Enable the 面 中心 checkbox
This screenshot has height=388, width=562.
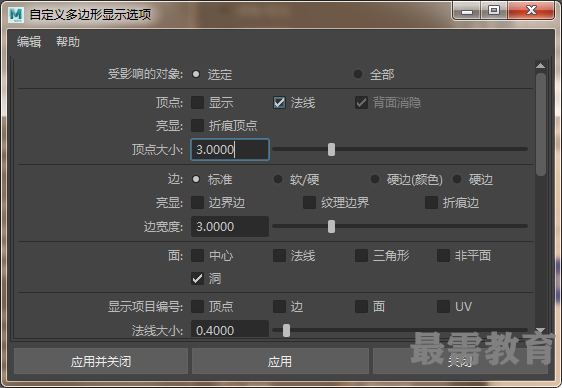pos(197,255)
